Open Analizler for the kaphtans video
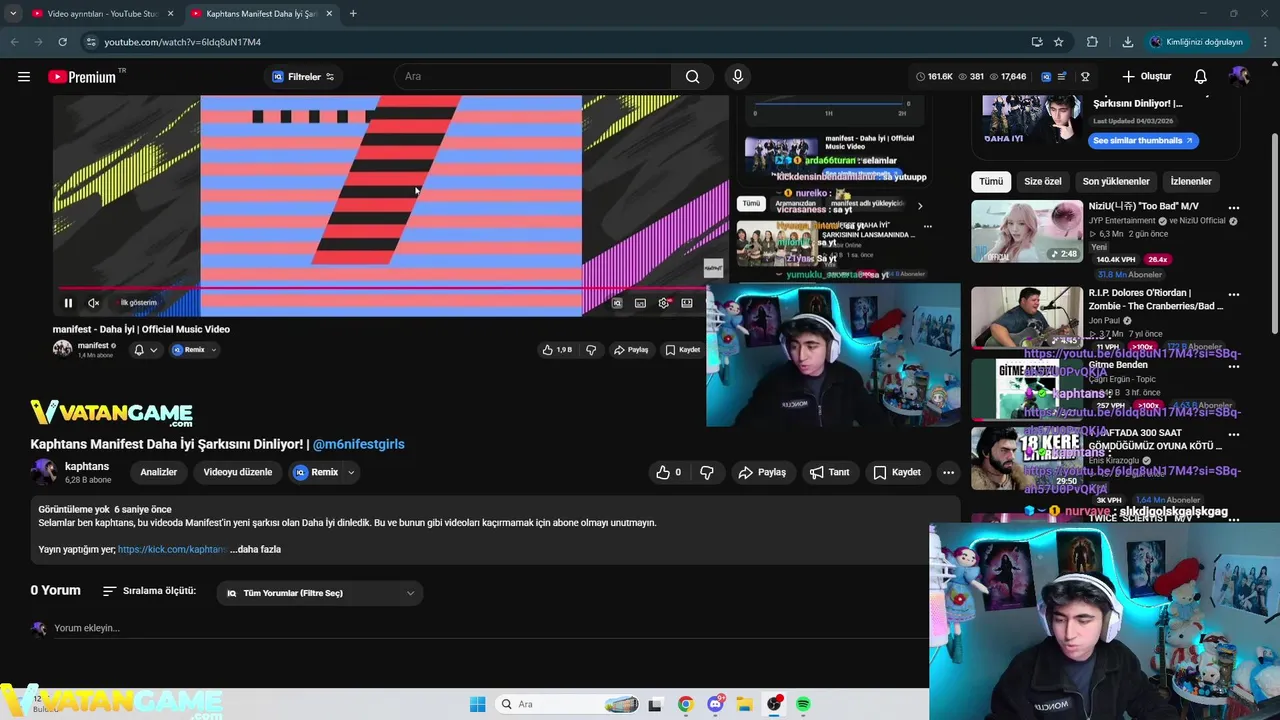Image resolution: width=1280 pixels, height=720 pixels. coord(158,472)
